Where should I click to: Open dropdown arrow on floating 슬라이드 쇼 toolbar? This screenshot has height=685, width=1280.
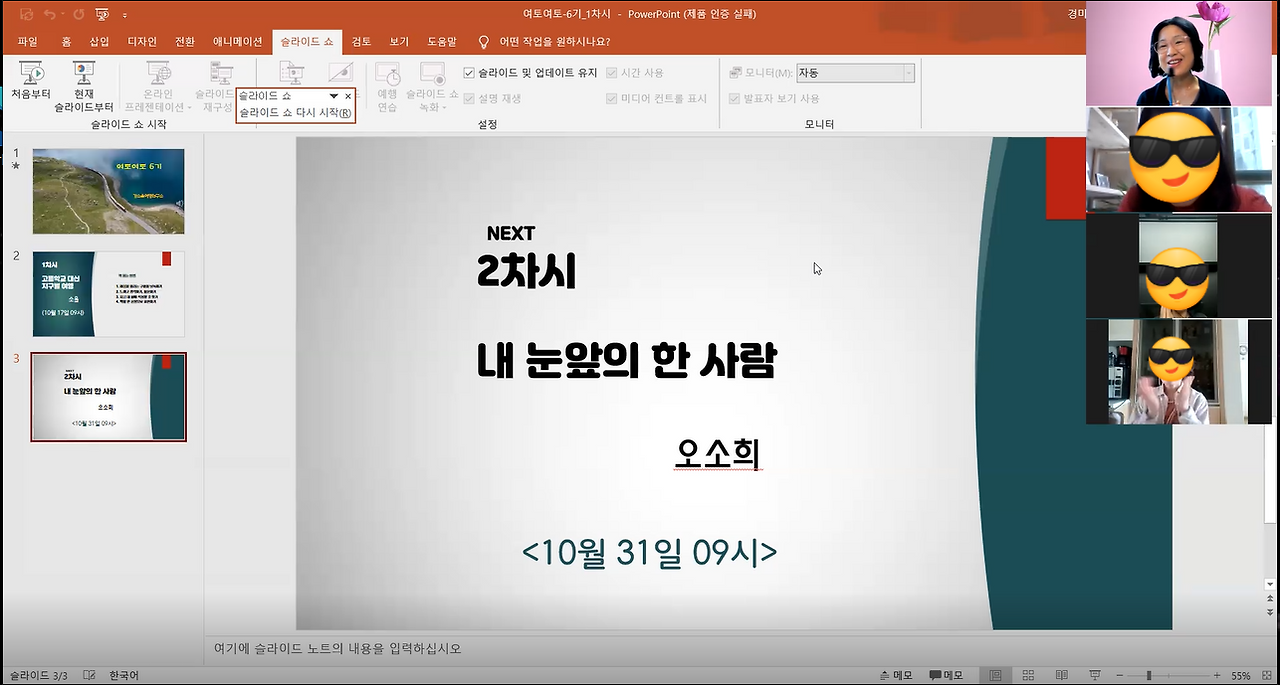(333, 95)
